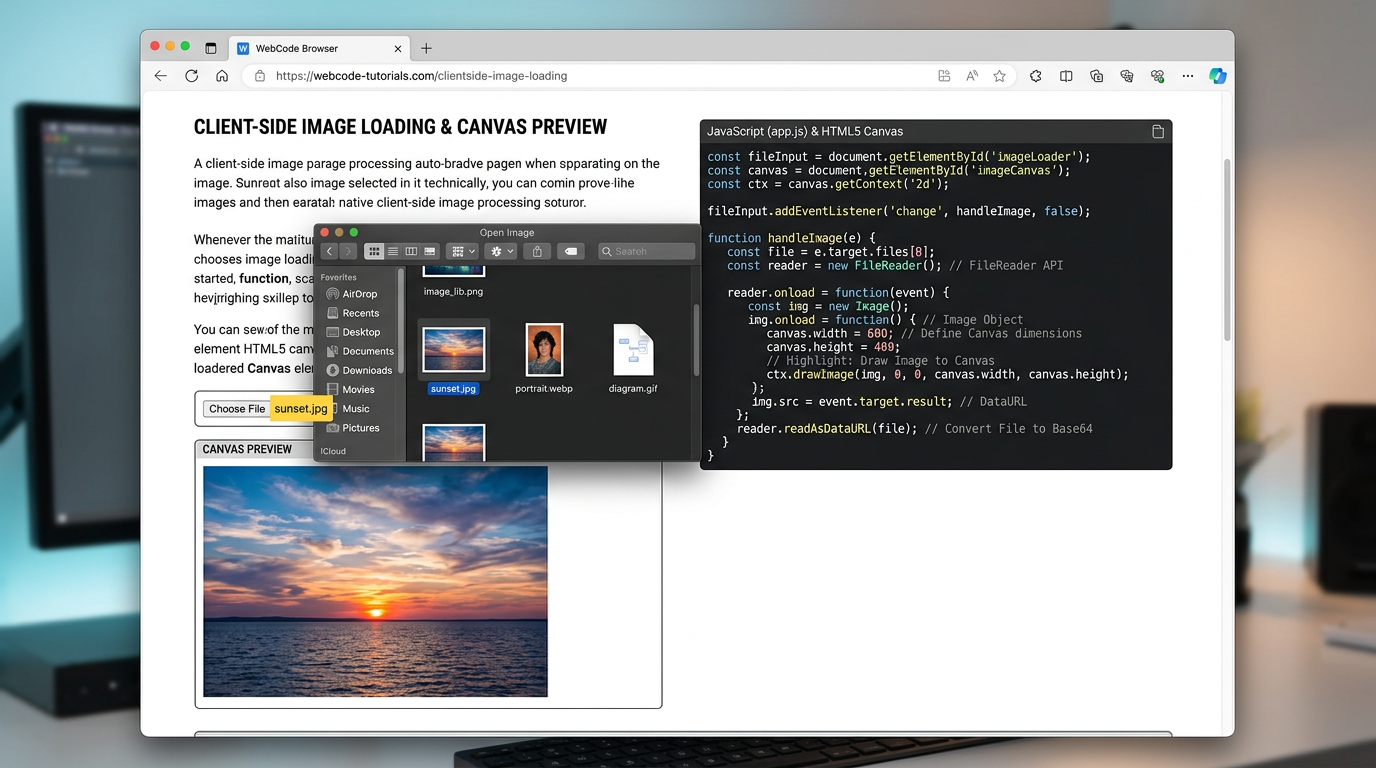Image resolution: width=1376 pixels, height=768 pixels.
Task: Click the sunset image in the canvas preview
Action: 375,581
